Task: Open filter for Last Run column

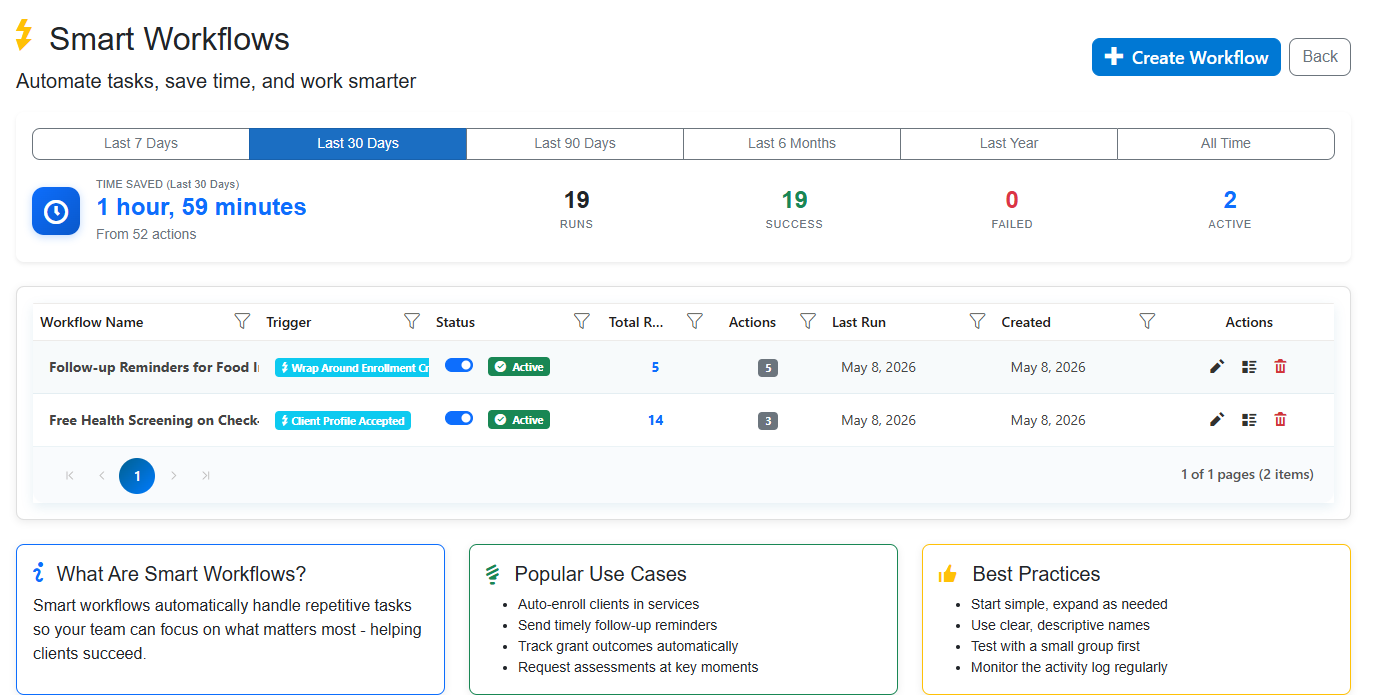Action: click(x=978, y=321)
